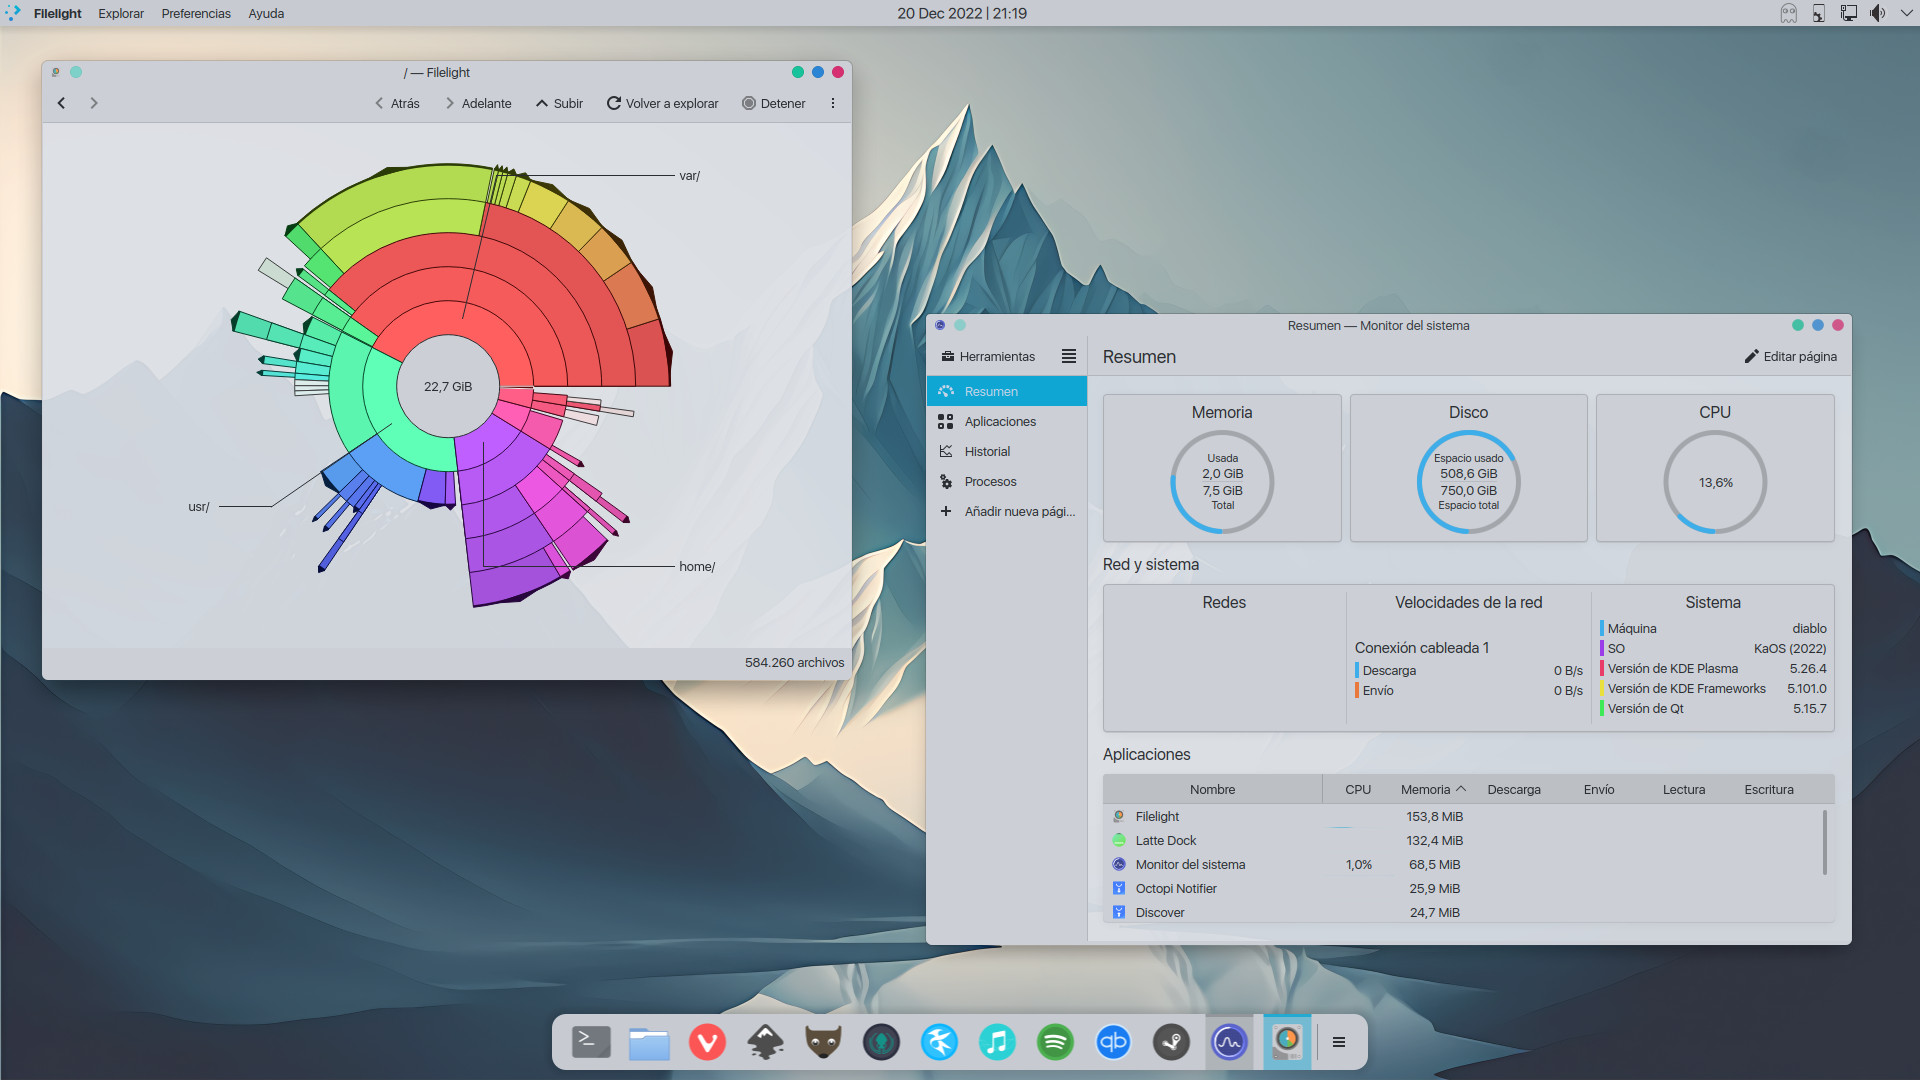This screenshot has height=1080, width=1920.
Task: Launch qBittorrent from the dock
Action: (1113, 1042)
